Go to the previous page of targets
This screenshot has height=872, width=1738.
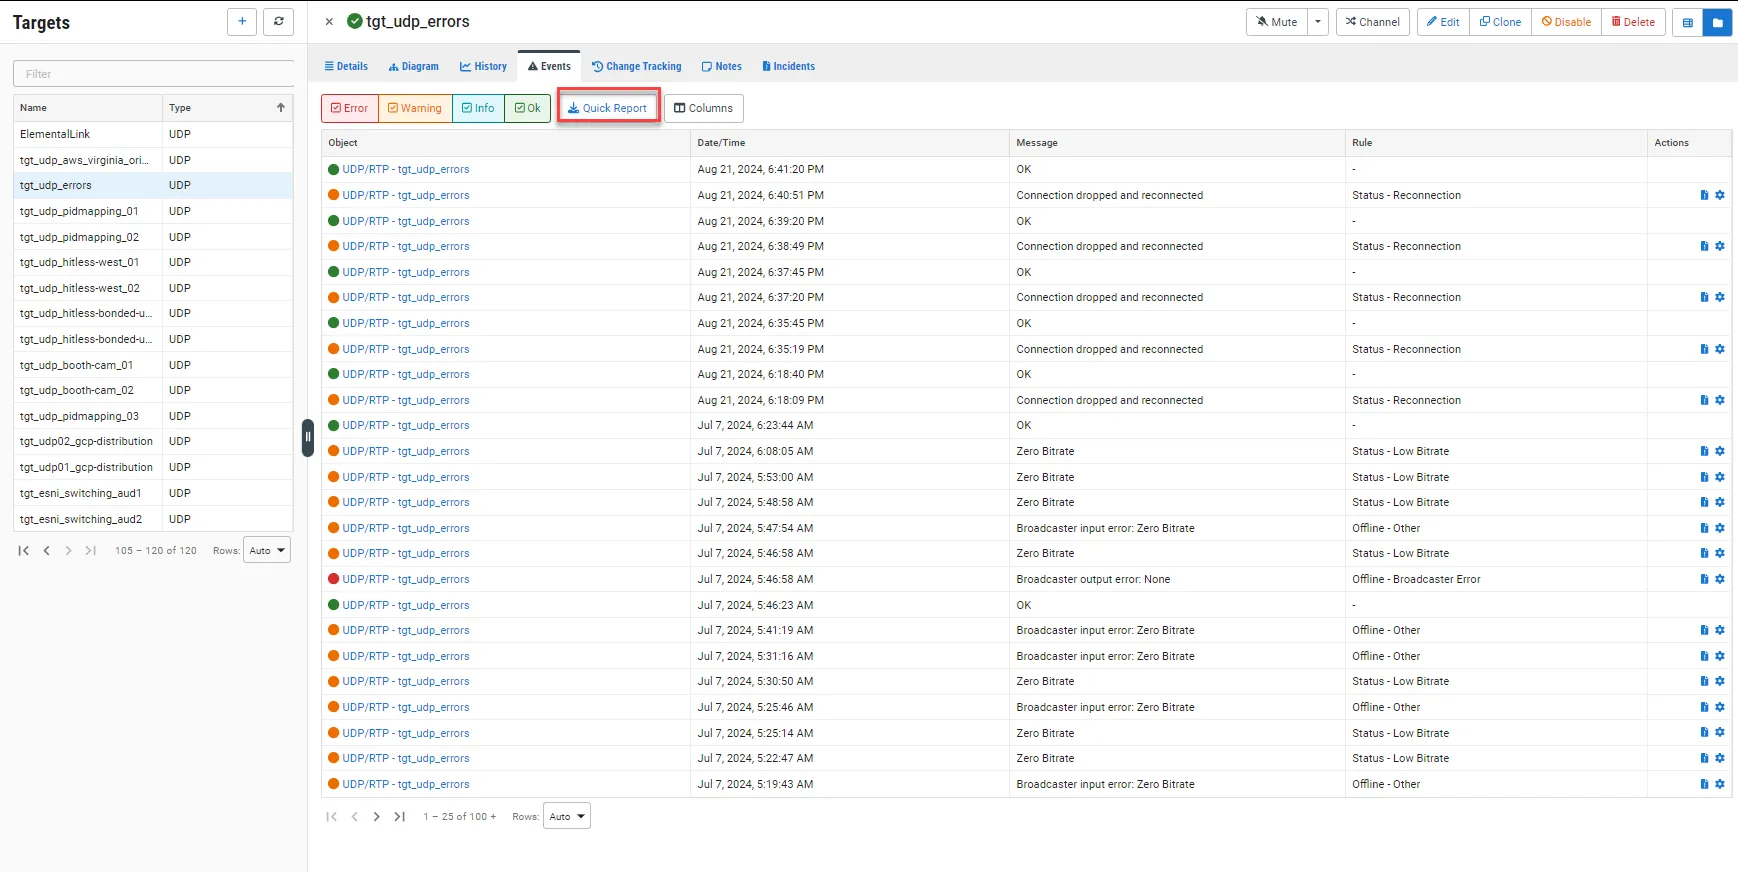coord(46,551)
